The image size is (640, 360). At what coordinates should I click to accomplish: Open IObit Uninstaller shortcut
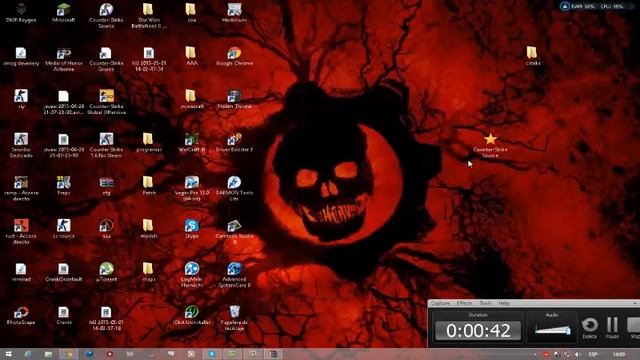pyautogui.click(x=191, y=315)
